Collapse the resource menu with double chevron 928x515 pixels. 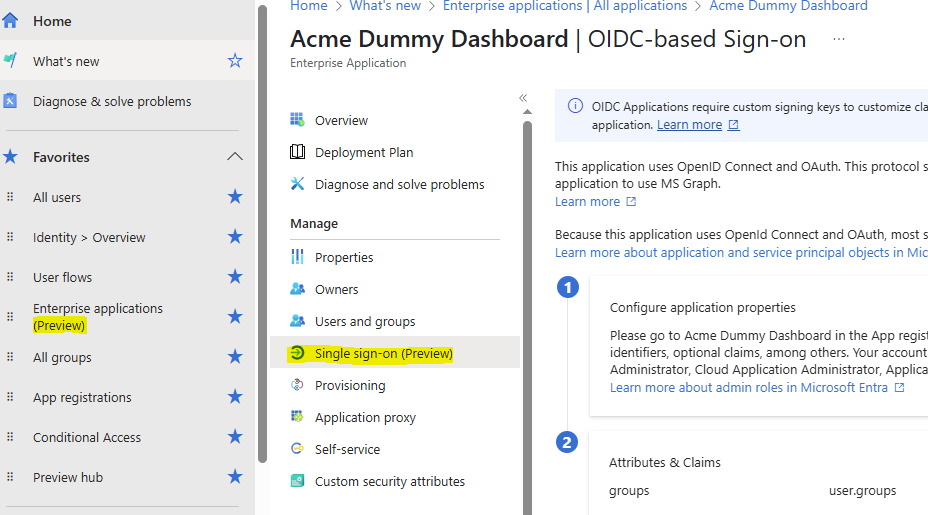click(523, 98)
